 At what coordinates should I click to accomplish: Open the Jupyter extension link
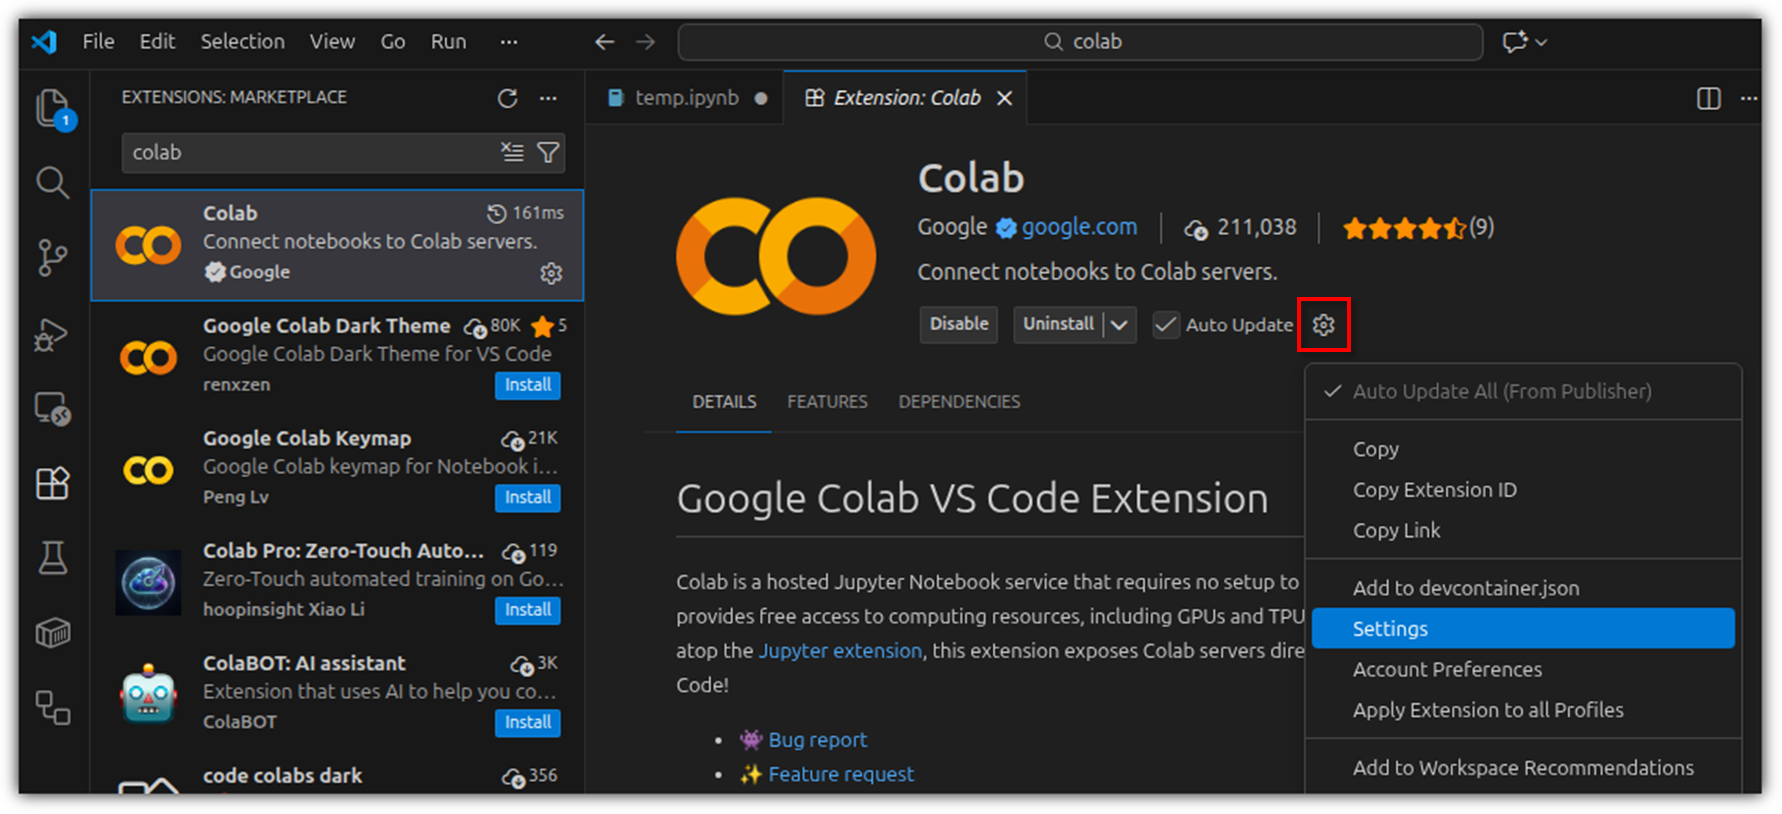click(840, 651)
